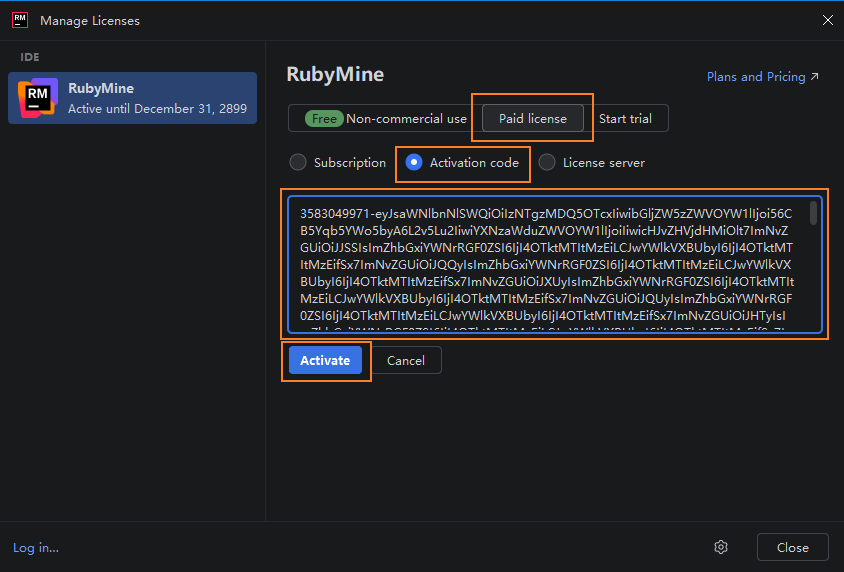Switch to the Start trial tab
The height and width of the screenshot is (572, 844).
click(x=625, y=118)
